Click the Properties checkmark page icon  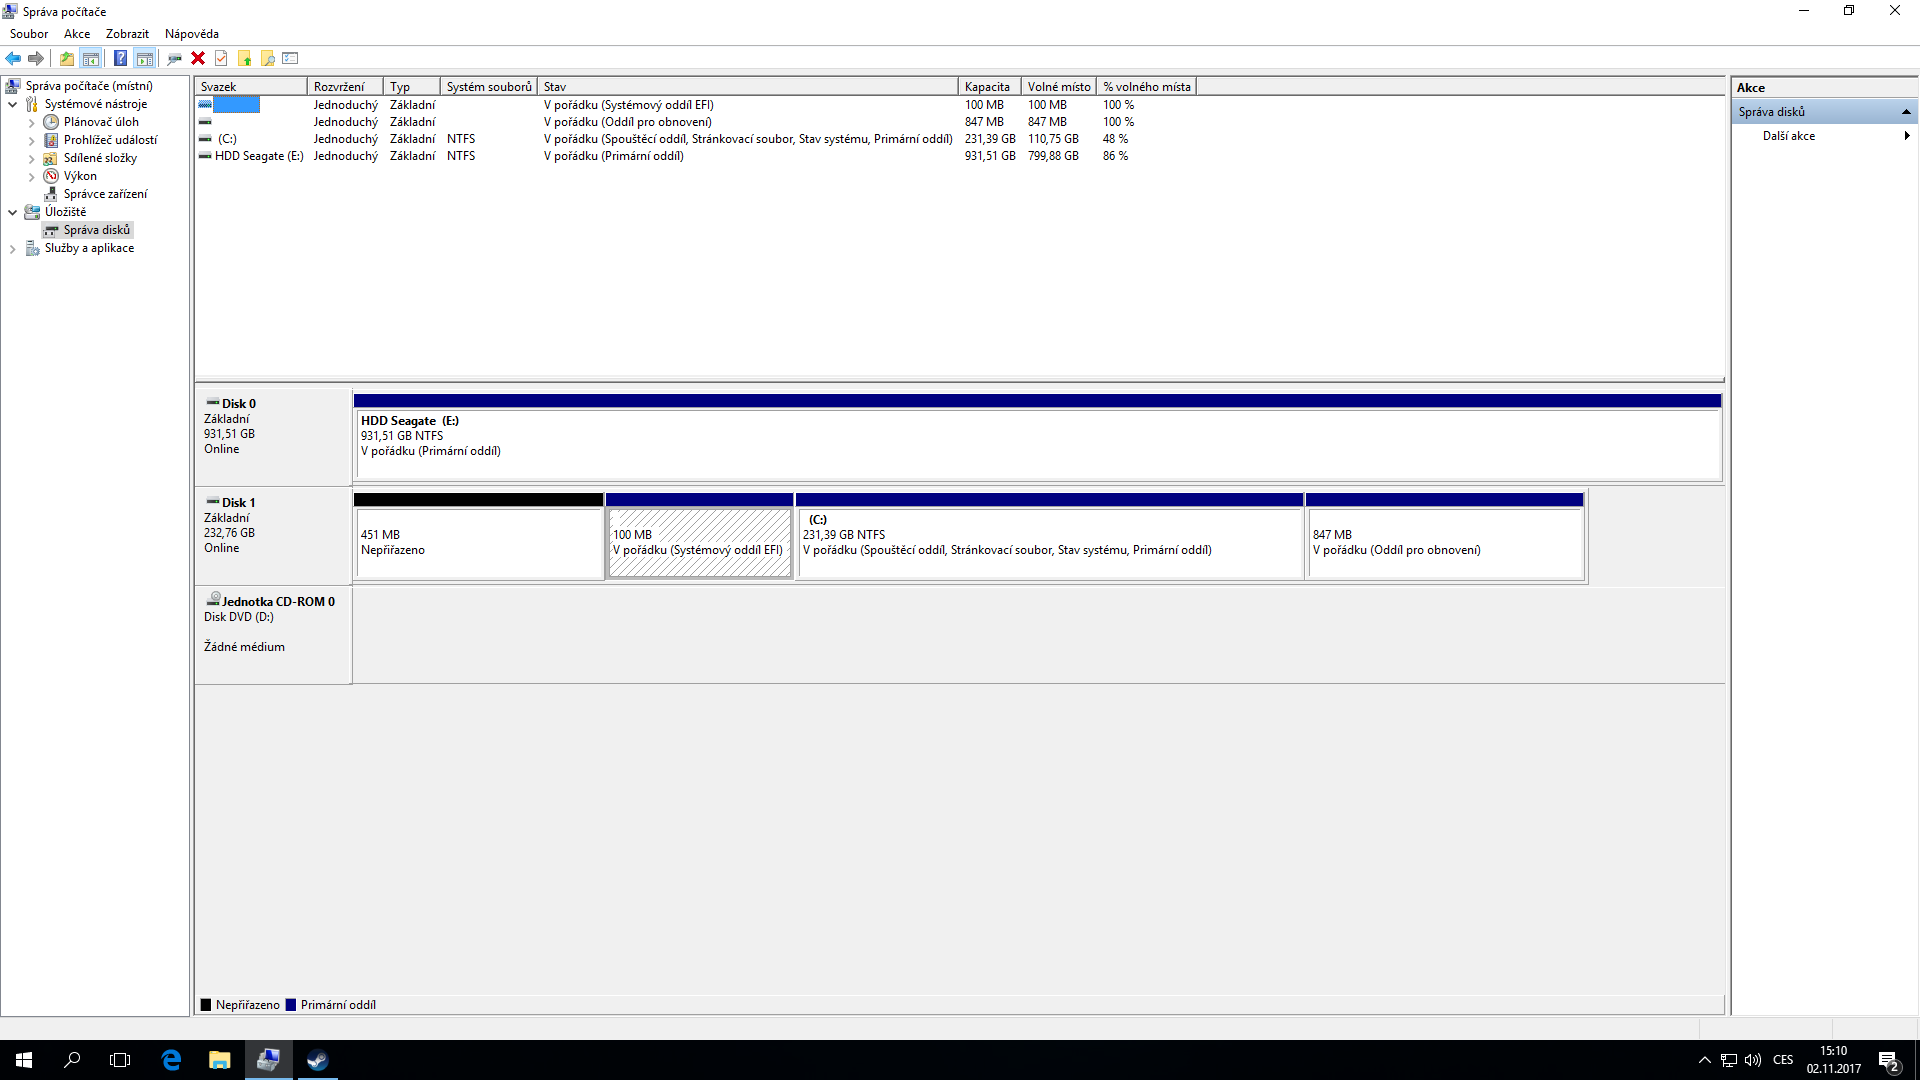pos(221,58)
